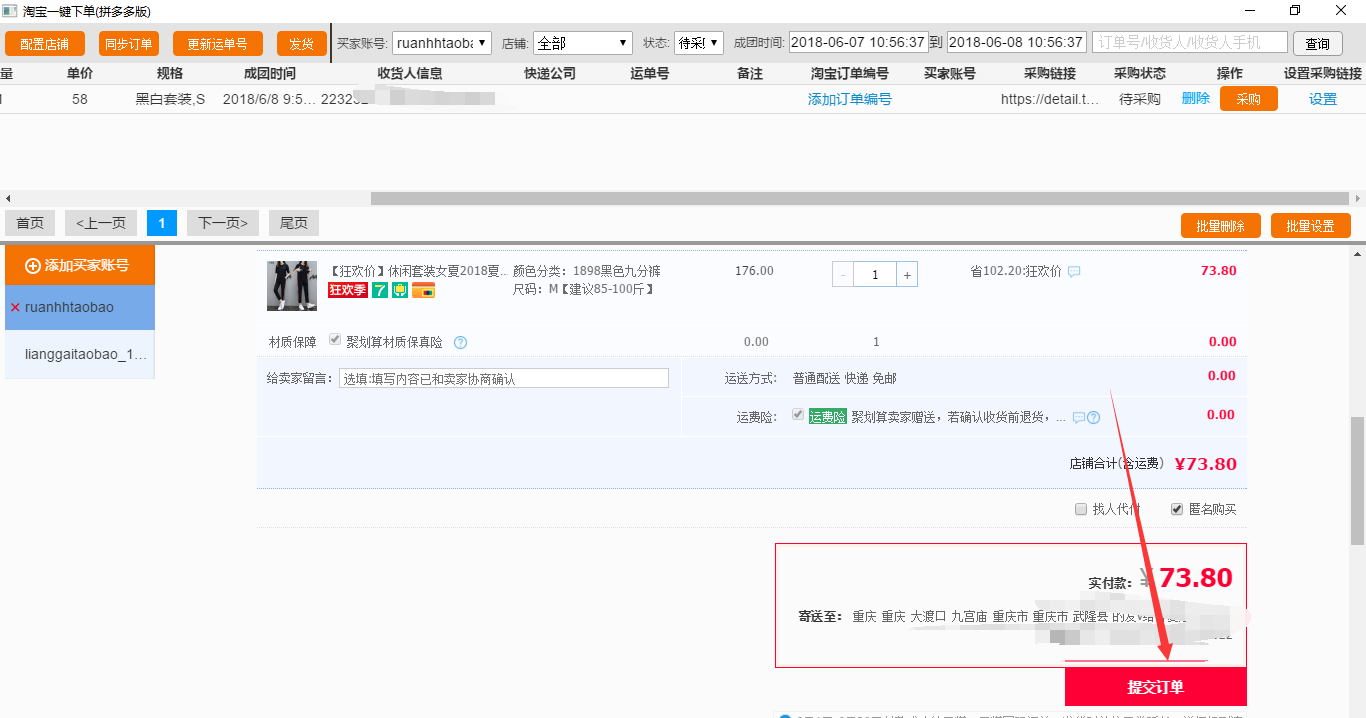Click the 快递公司 column header
Image resolution: width=1366 pixels, height=718 pixels.
point(550,73)
